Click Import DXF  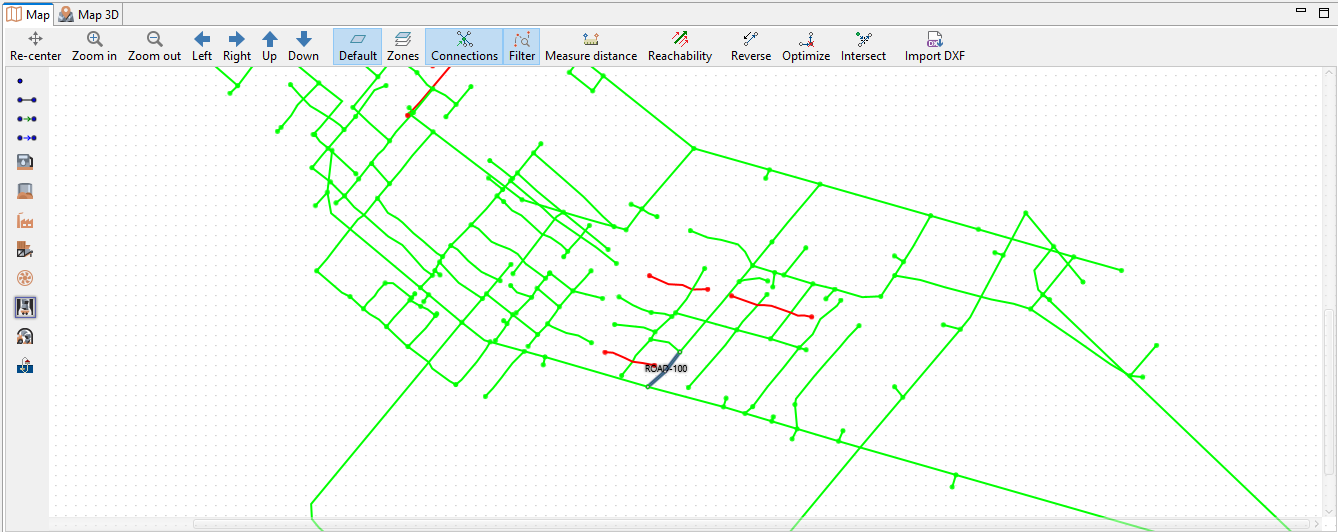(x=935, y=47)
